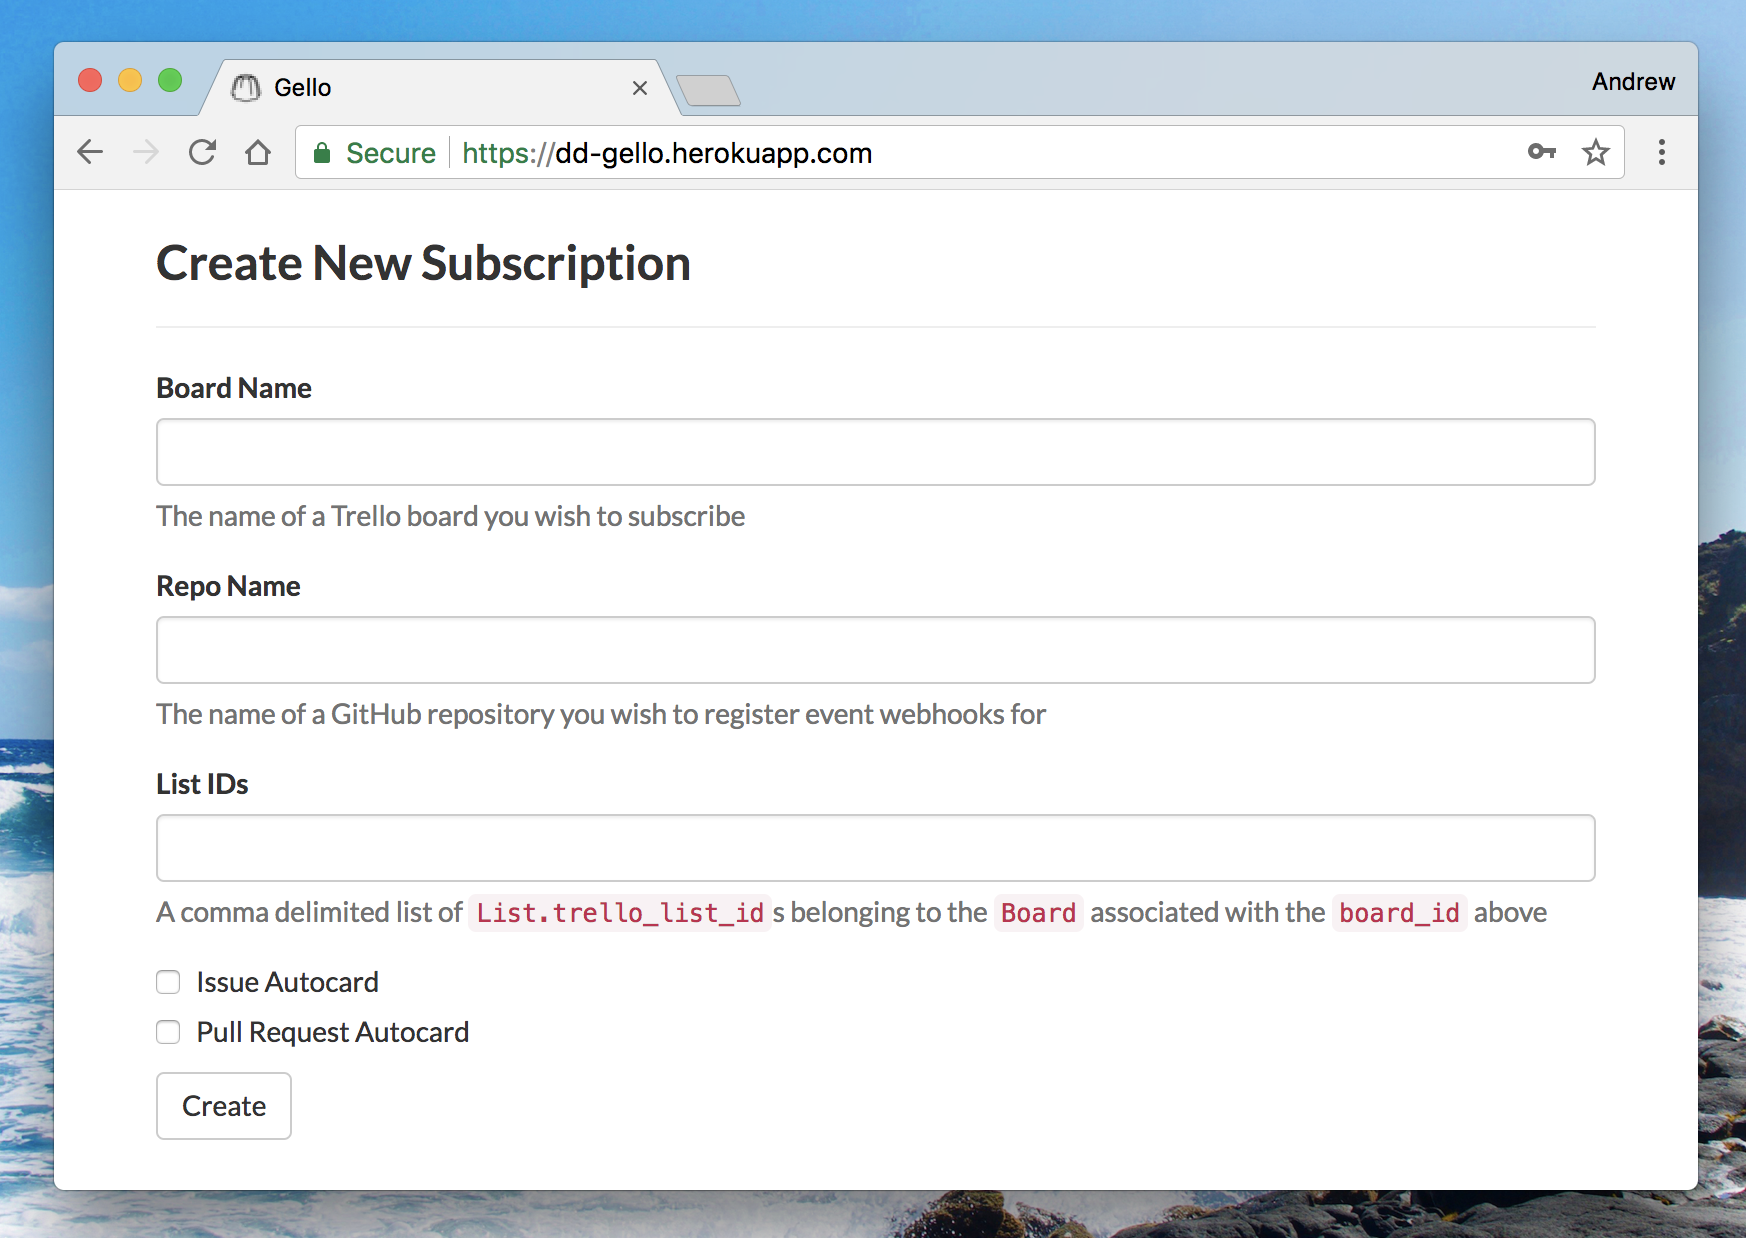The image size is (1746, 1238).
Task: Click into the Board Name field
Action: 876,452
